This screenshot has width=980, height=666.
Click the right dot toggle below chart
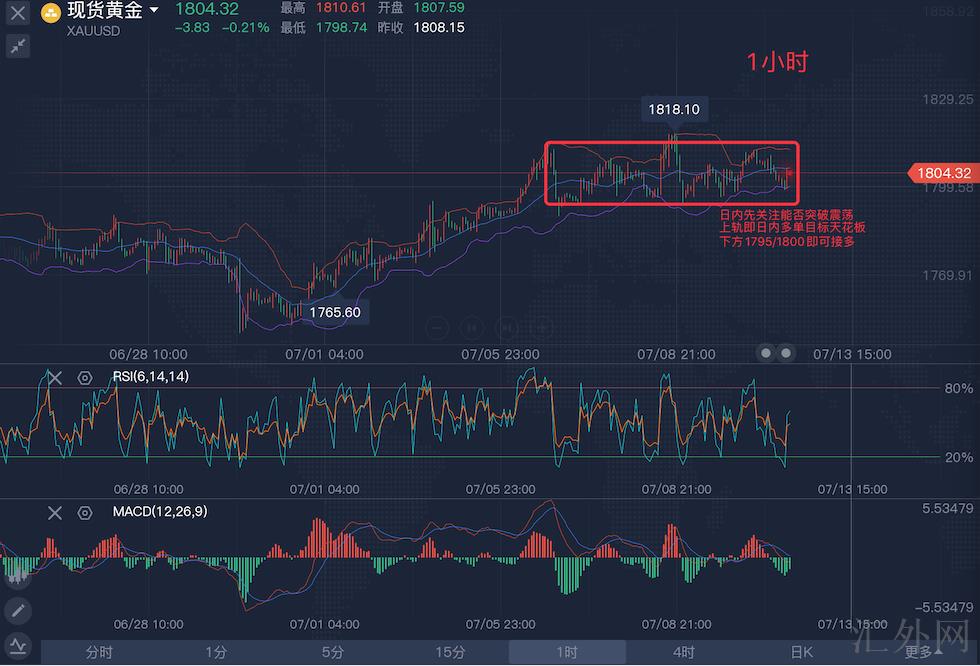[786, 352]
